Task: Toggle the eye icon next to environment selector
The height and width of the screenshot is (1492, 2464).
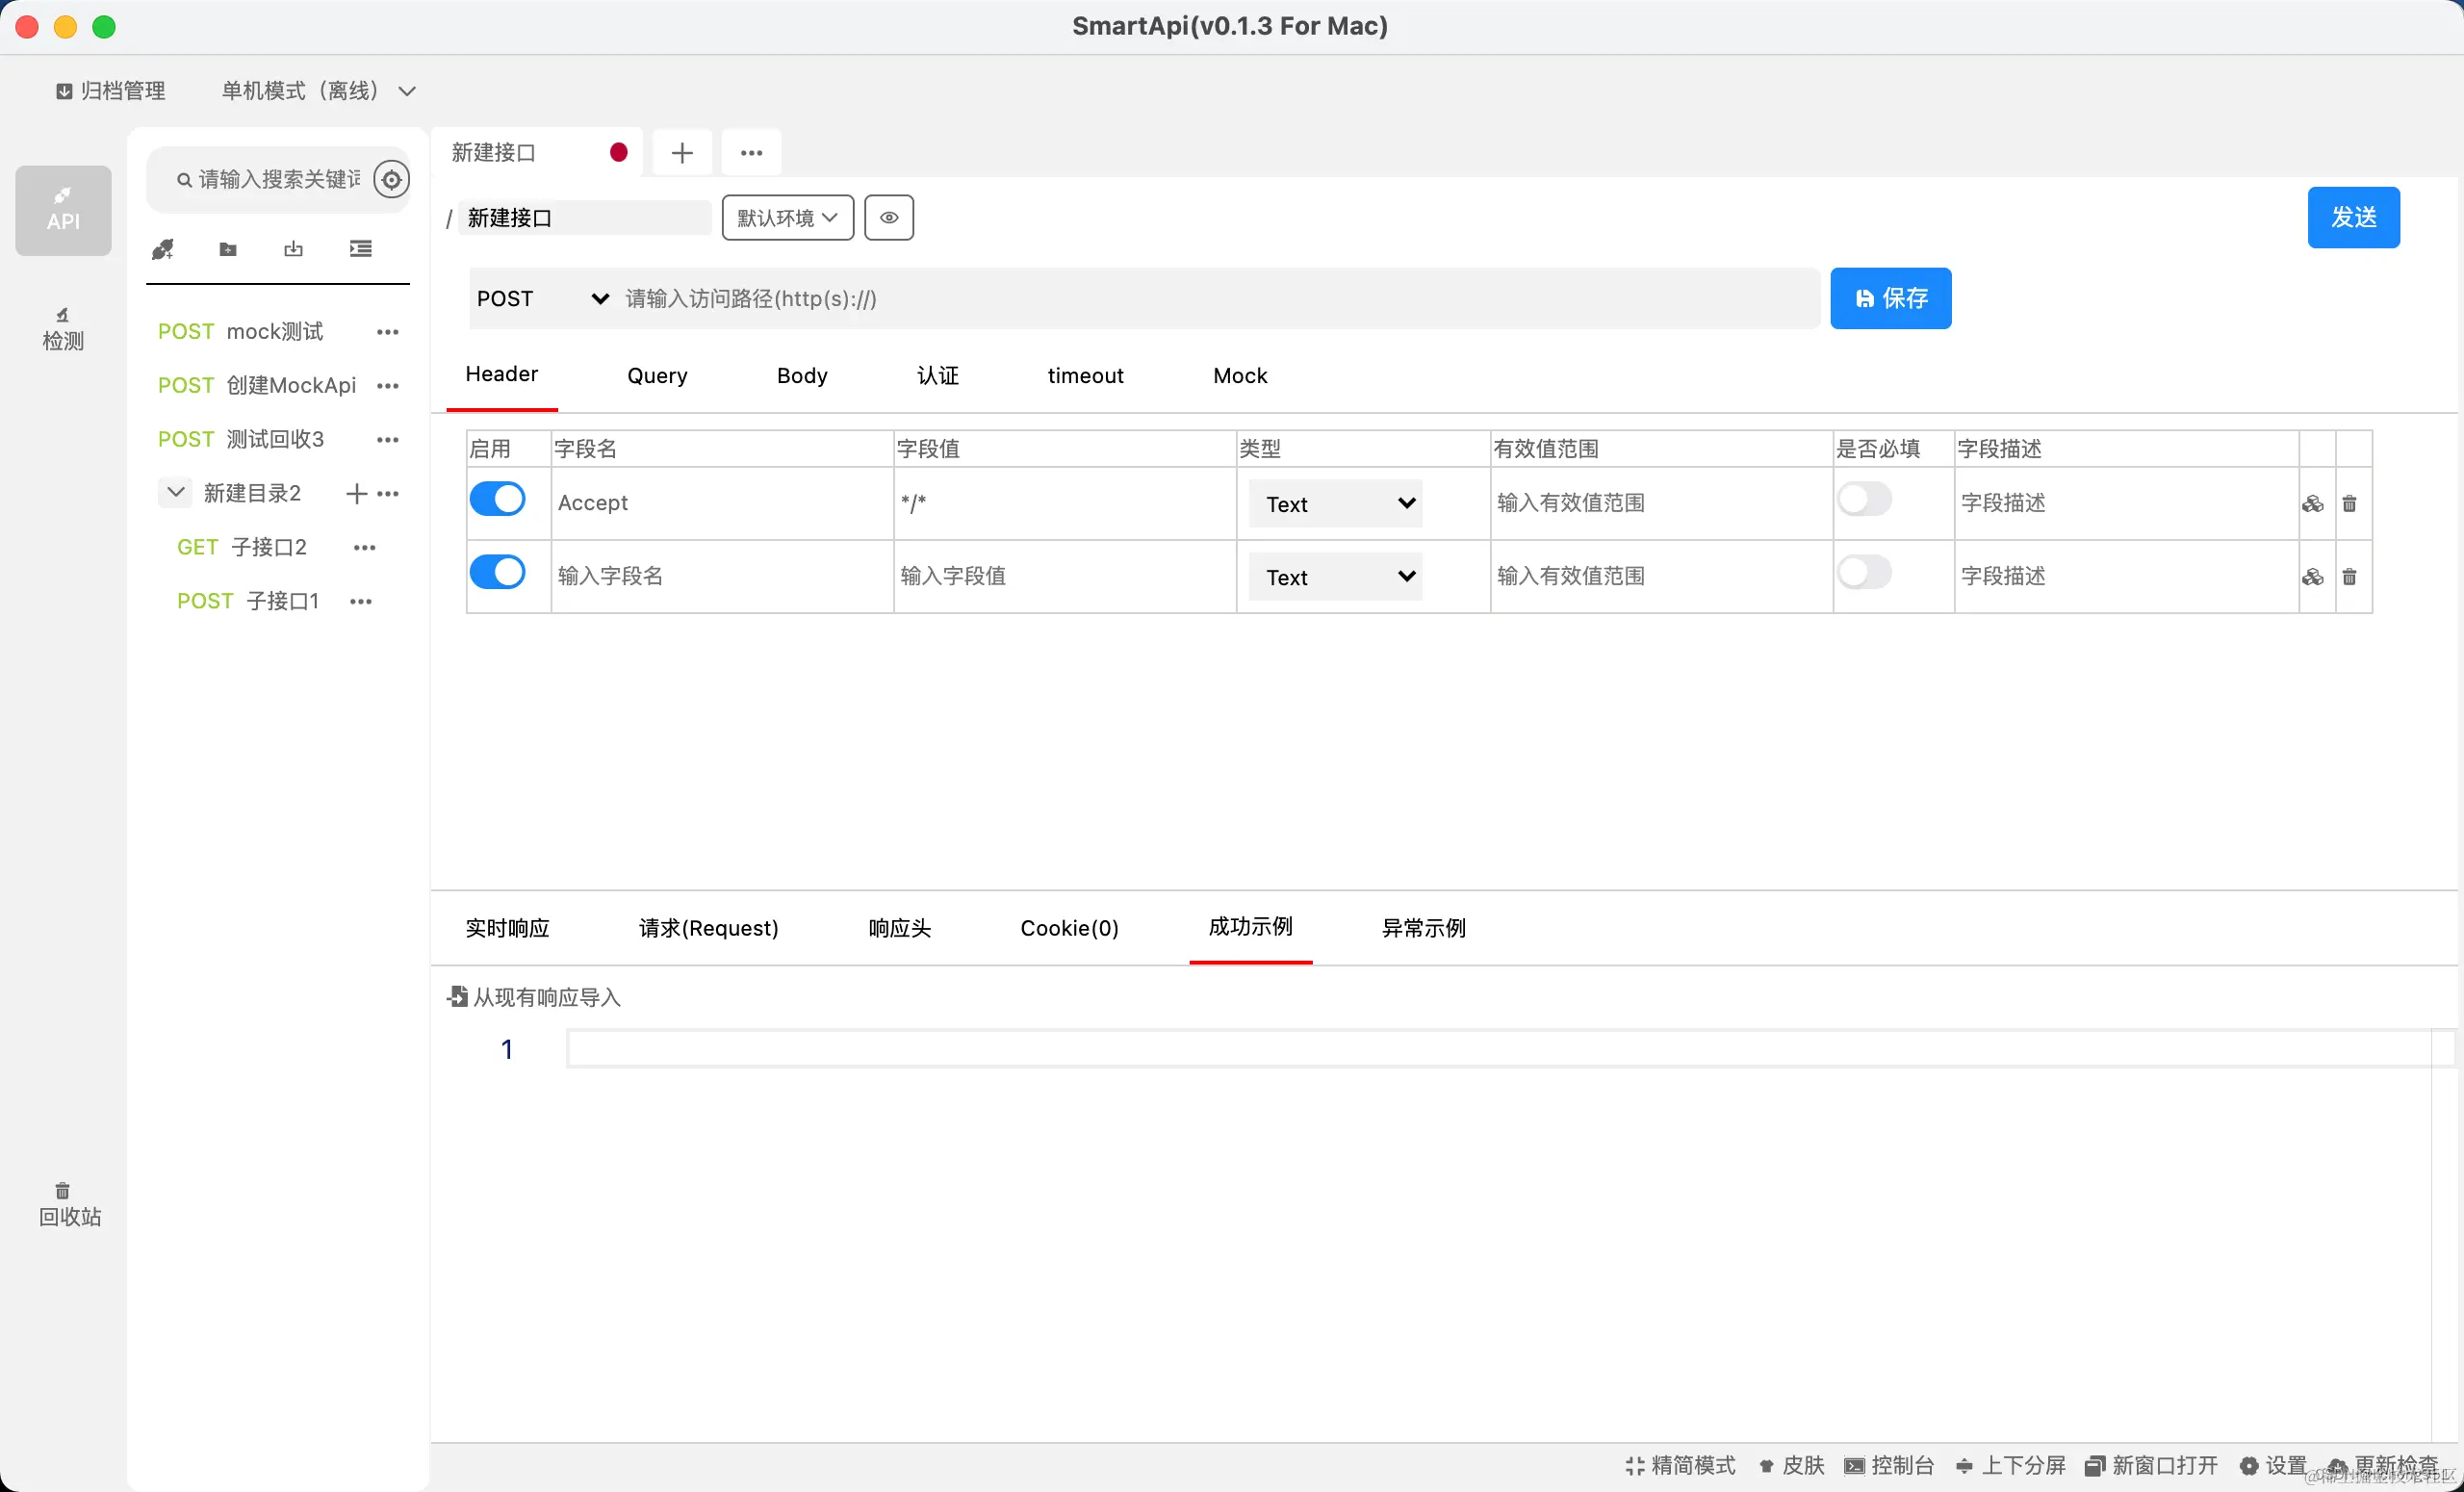Action: point(888,217)
